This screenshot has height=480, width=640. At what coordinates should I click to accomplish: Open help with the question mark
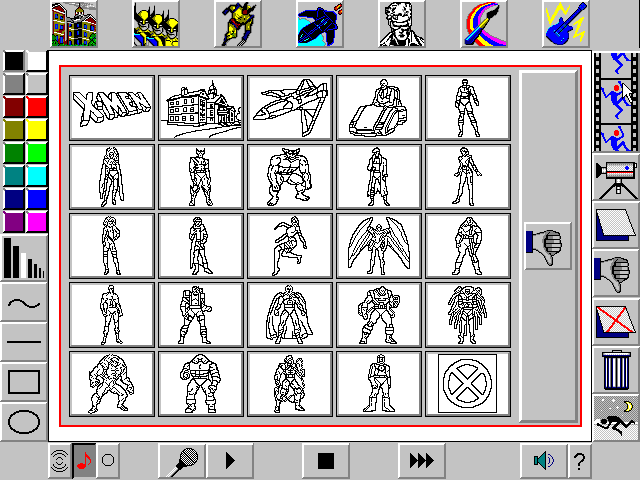[x=579, y=461]
